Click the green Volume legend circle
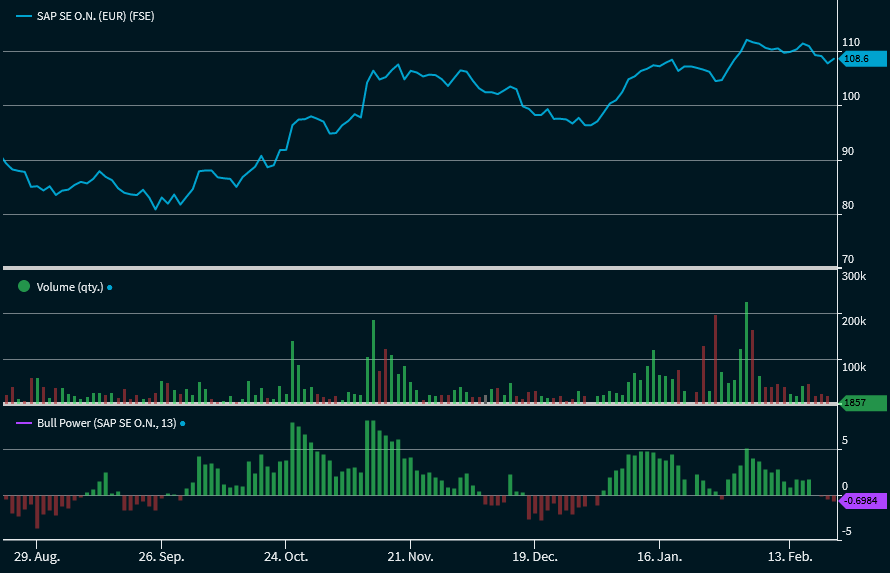This screenshot has height=573, width=890. click(x=24, y=286)
